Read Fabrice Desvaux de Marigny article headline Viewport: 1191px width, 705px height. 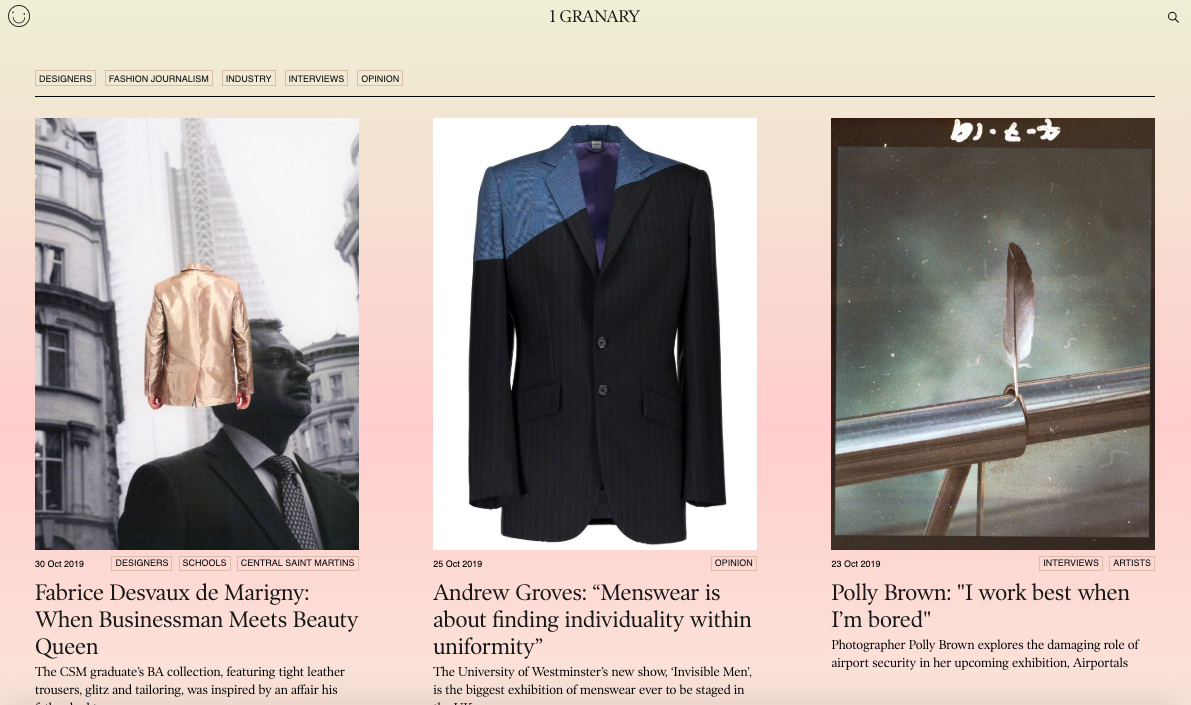pos(197,619)
